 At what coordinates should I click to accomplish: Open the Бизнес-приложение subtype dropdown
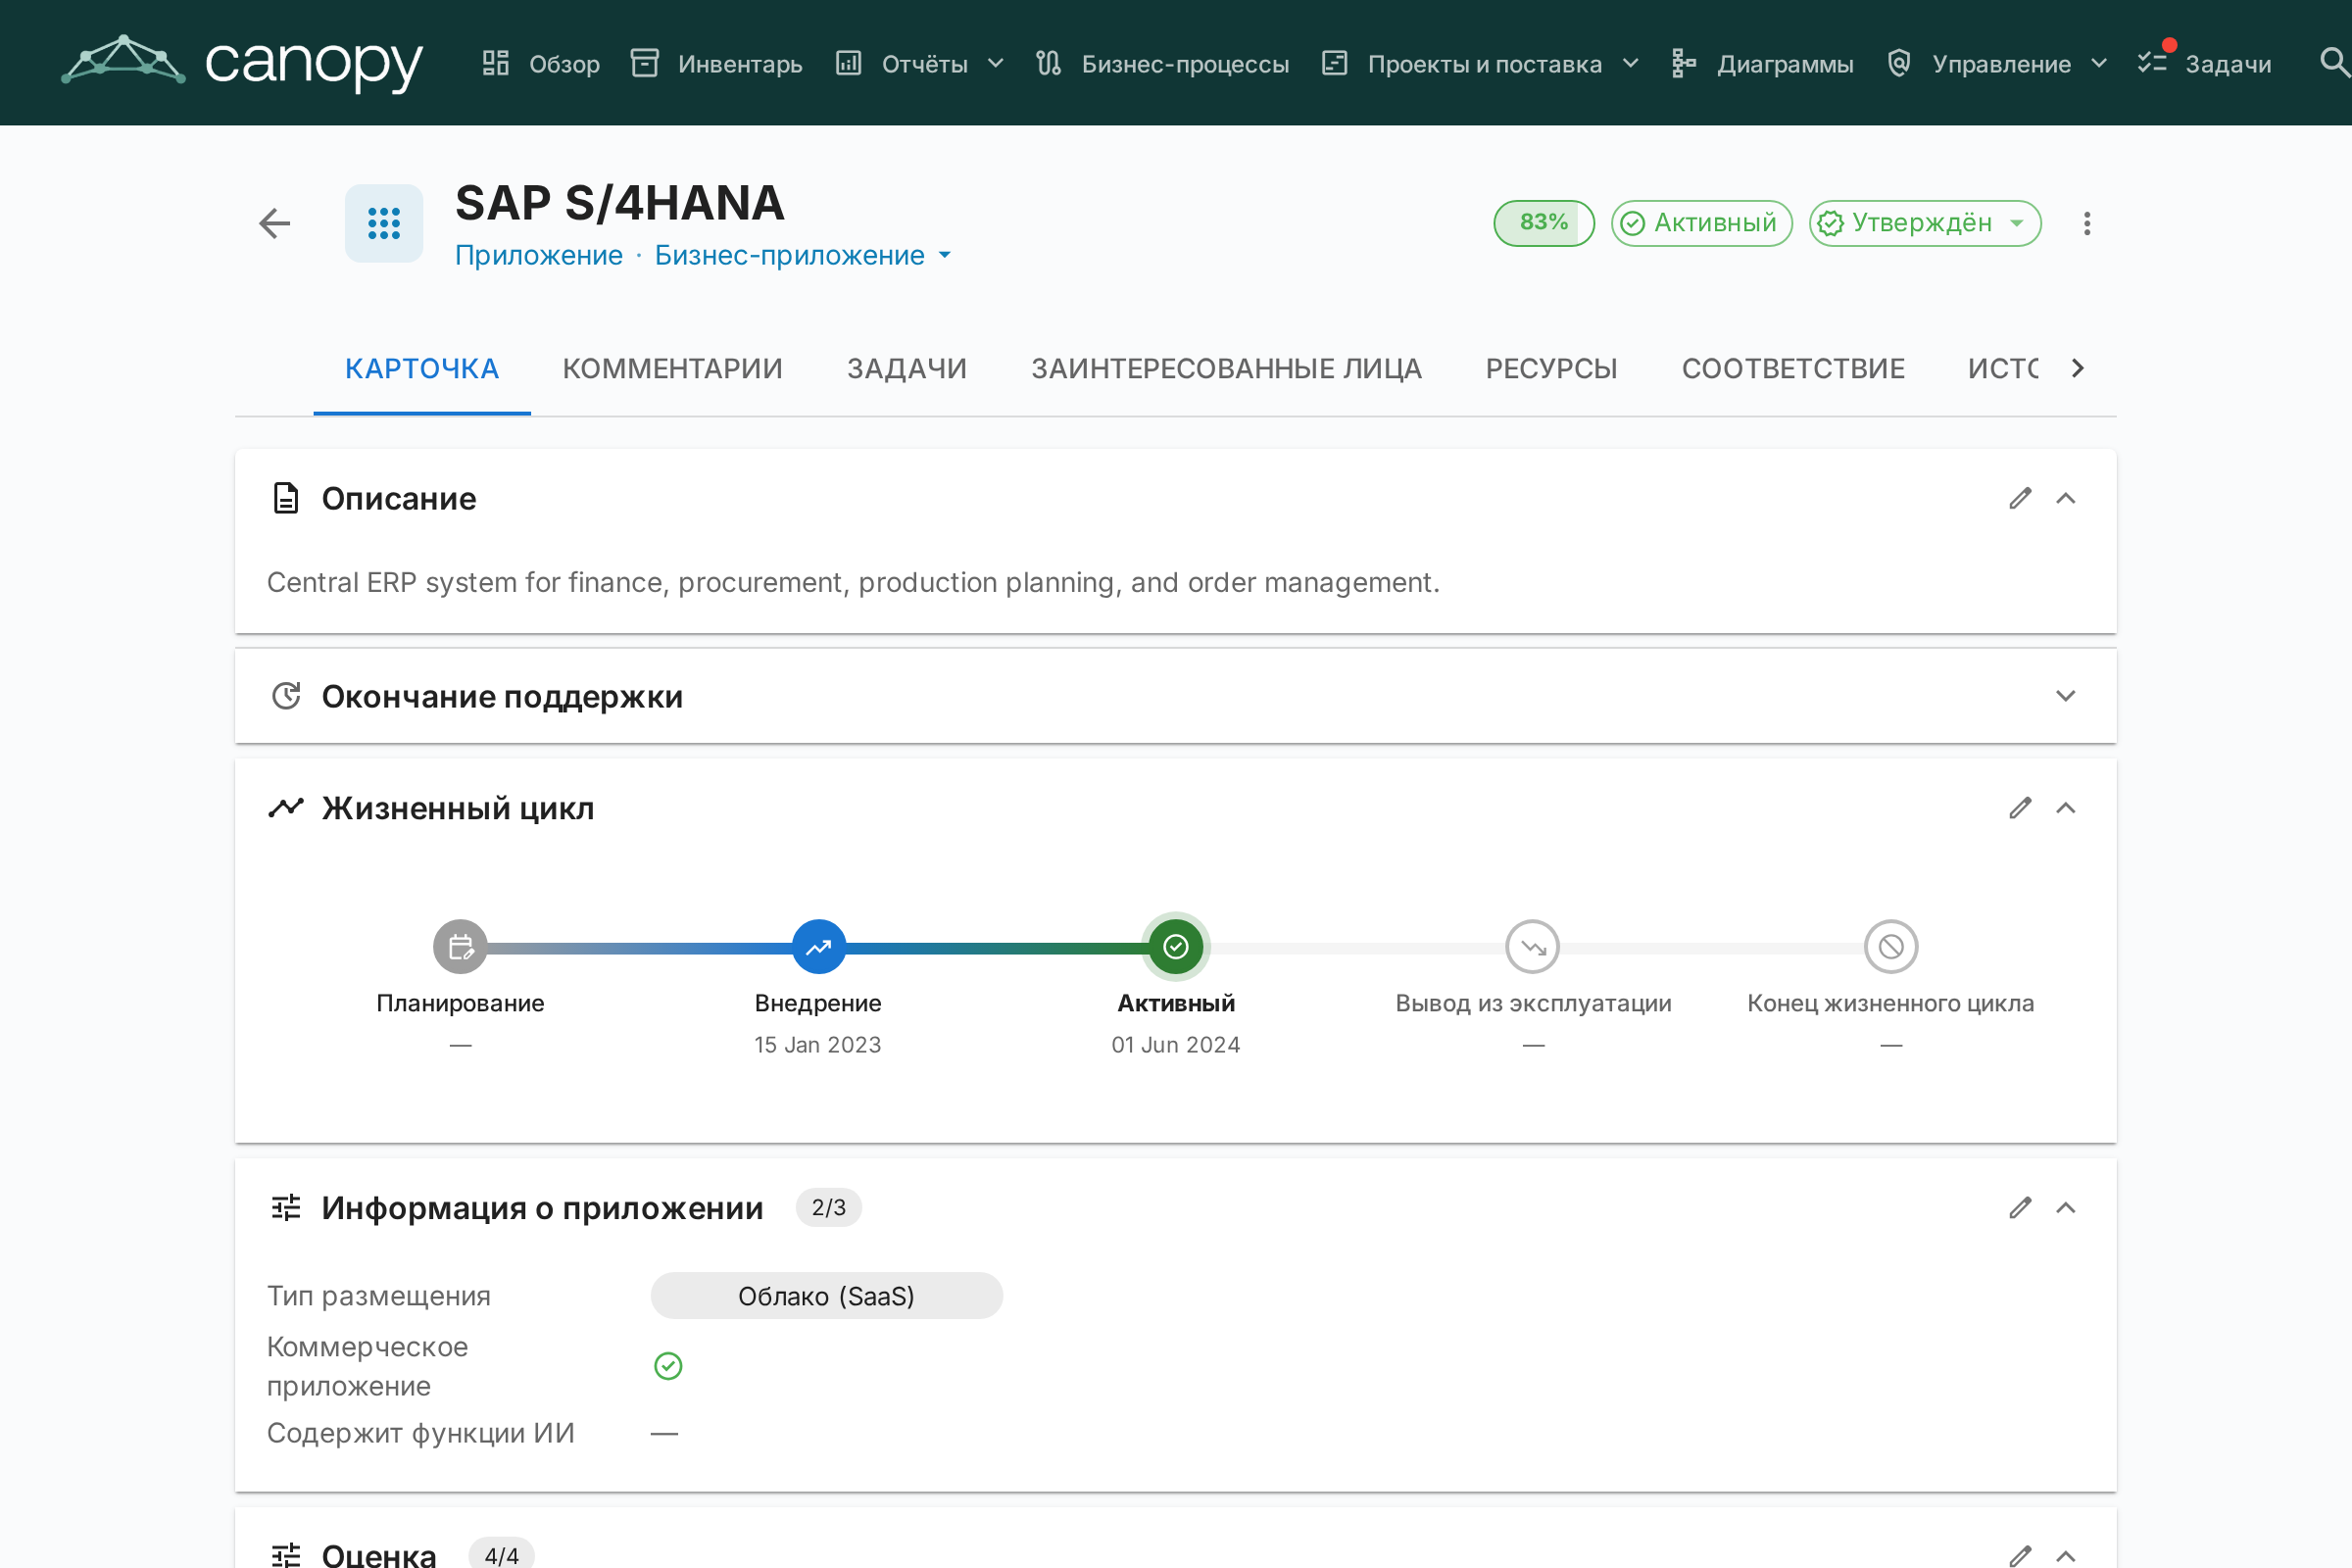[803, 256]
